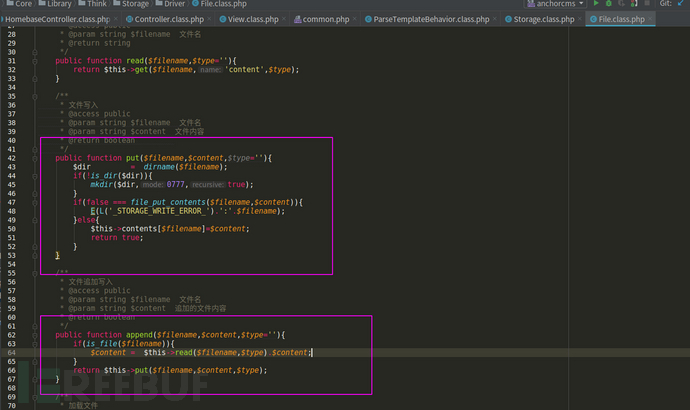Click the append function name on line 62

coord(139,335)
